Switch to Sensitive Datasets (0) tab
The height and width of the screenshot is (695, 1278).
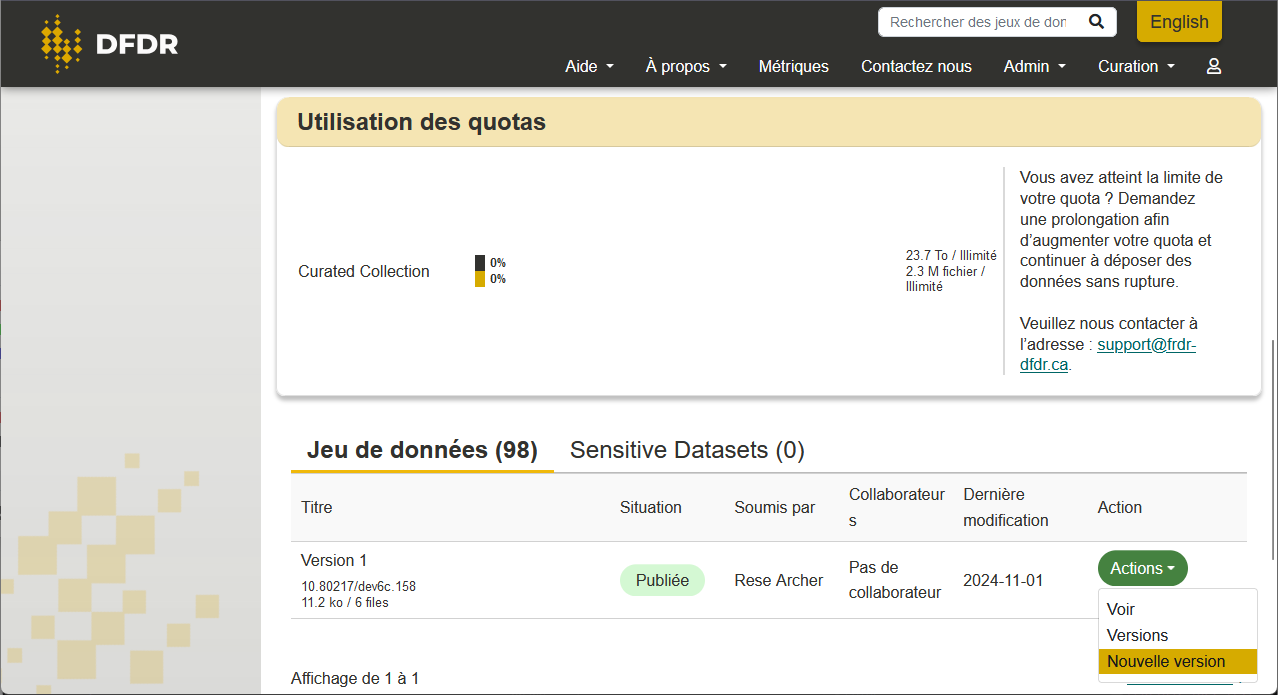(687, 450)
